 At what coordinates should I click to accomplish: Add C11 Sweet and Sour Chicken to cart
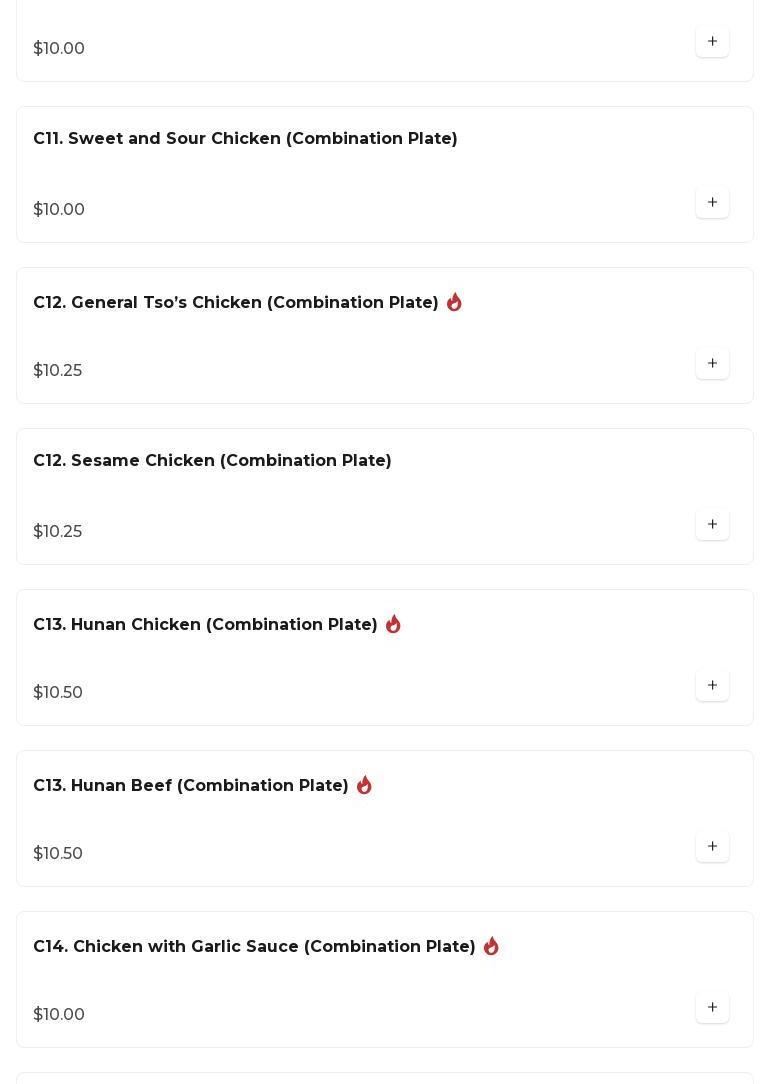point(712,203)
